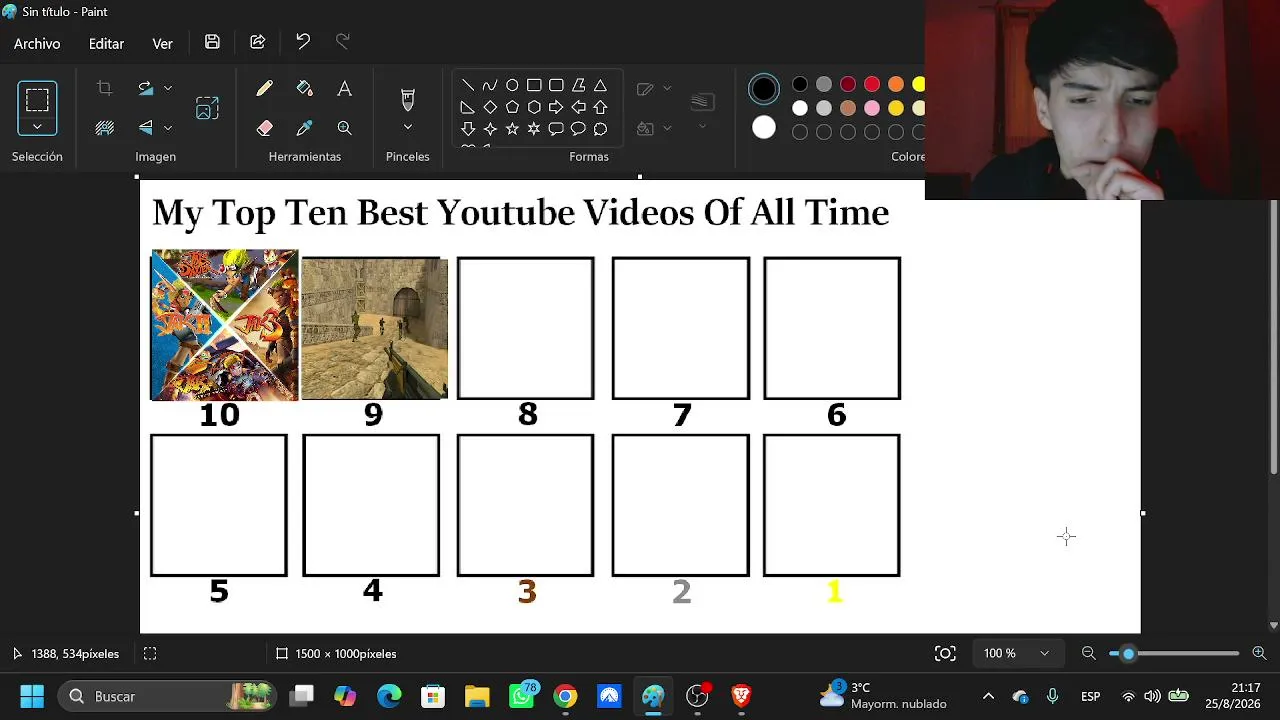Viewport: 1280px width, 720px height.
Task: Click the screenshot capture icon in status bar
Action: pyautogui.click(x=945, y=653)
